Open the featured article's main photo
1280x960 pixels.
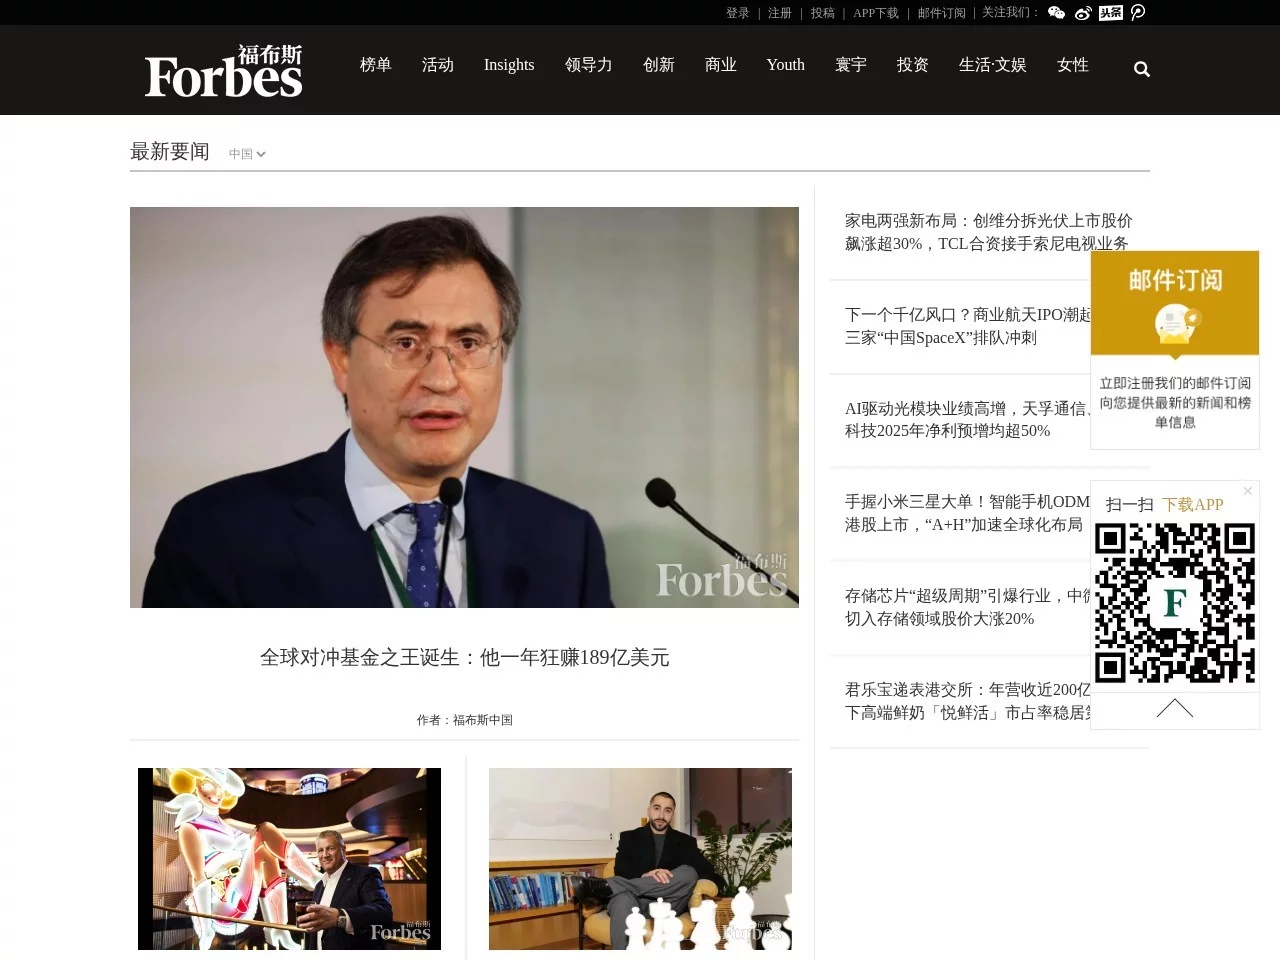tap(464, 407)
